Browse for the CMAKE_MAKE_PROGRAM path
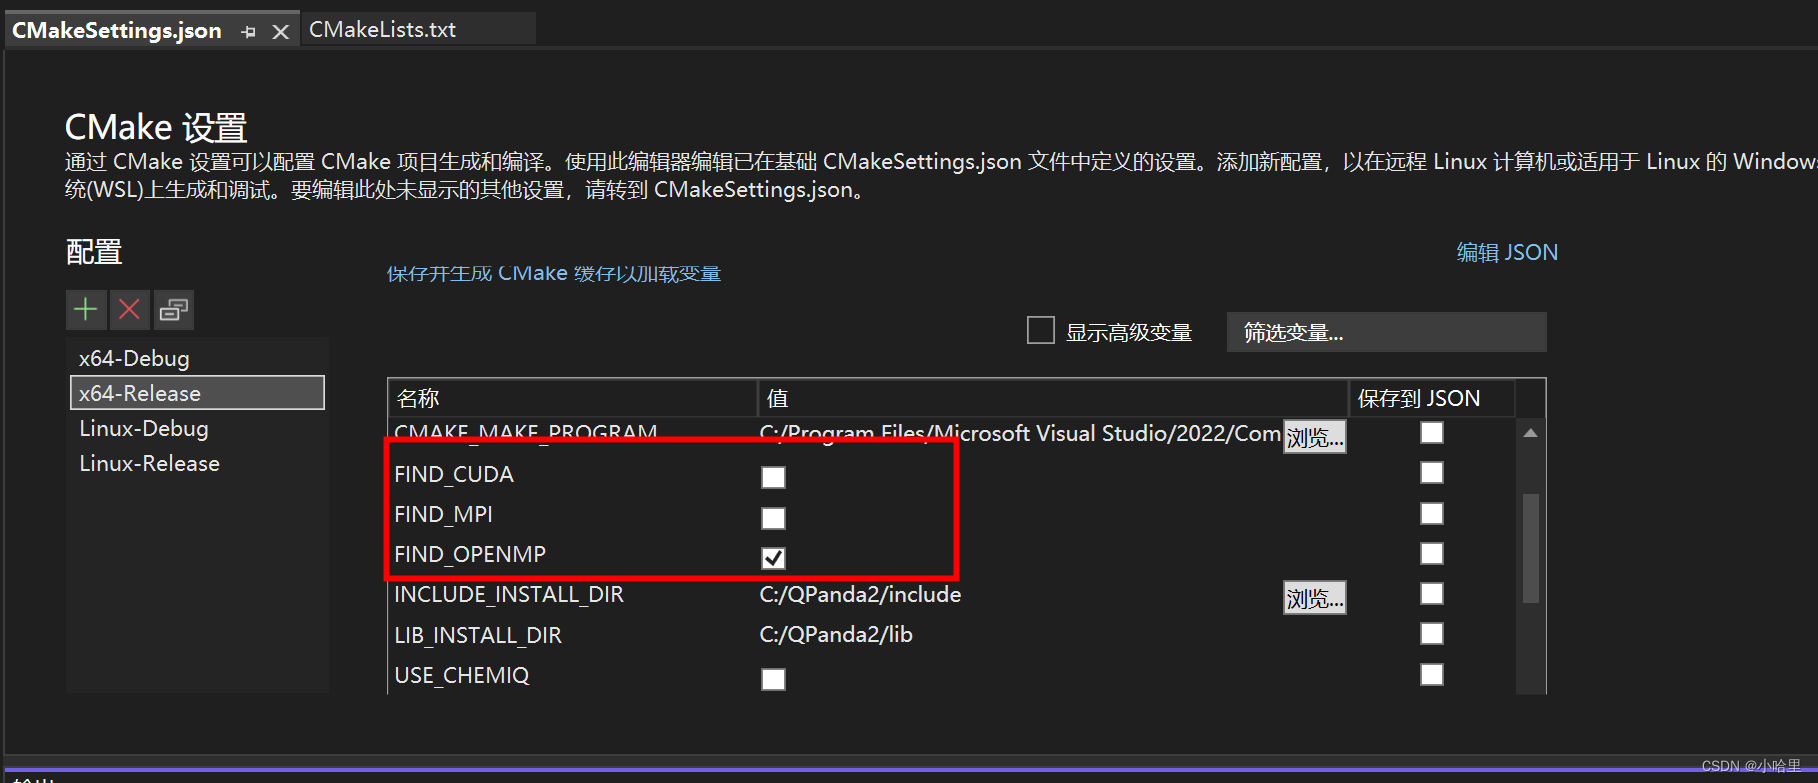 click(1314, 437)
